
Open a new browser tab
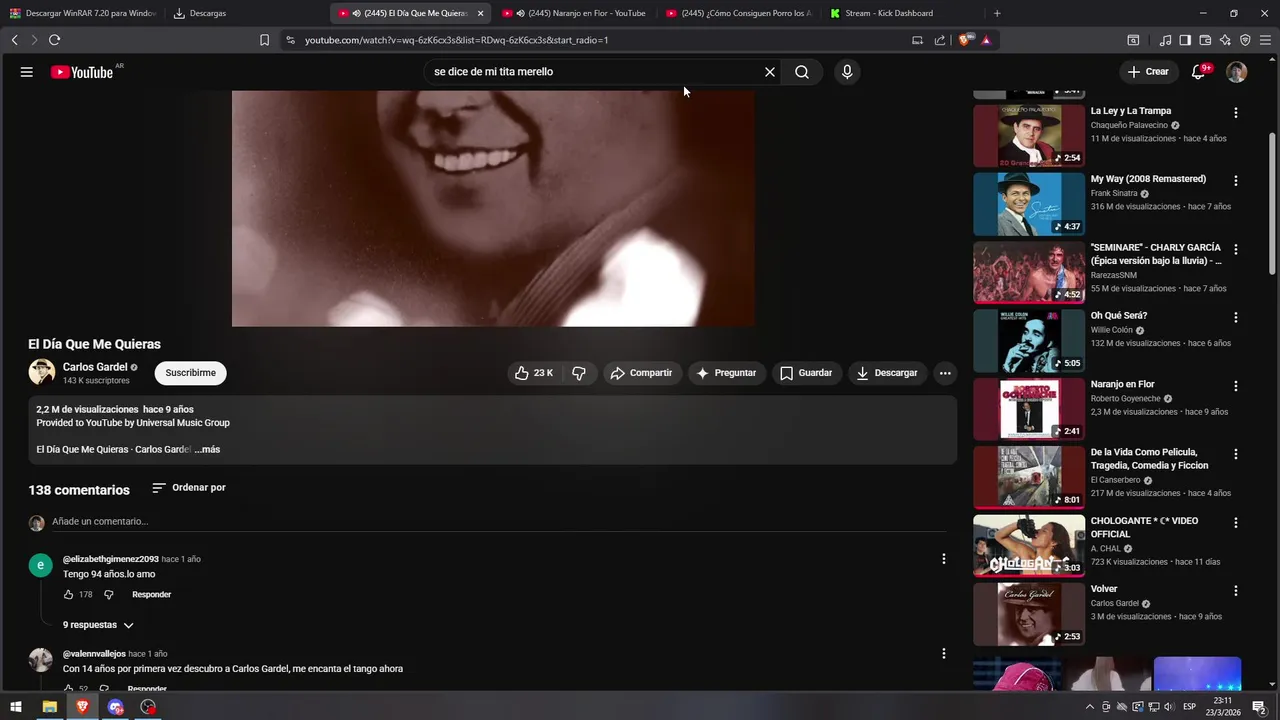click(997, 13)
